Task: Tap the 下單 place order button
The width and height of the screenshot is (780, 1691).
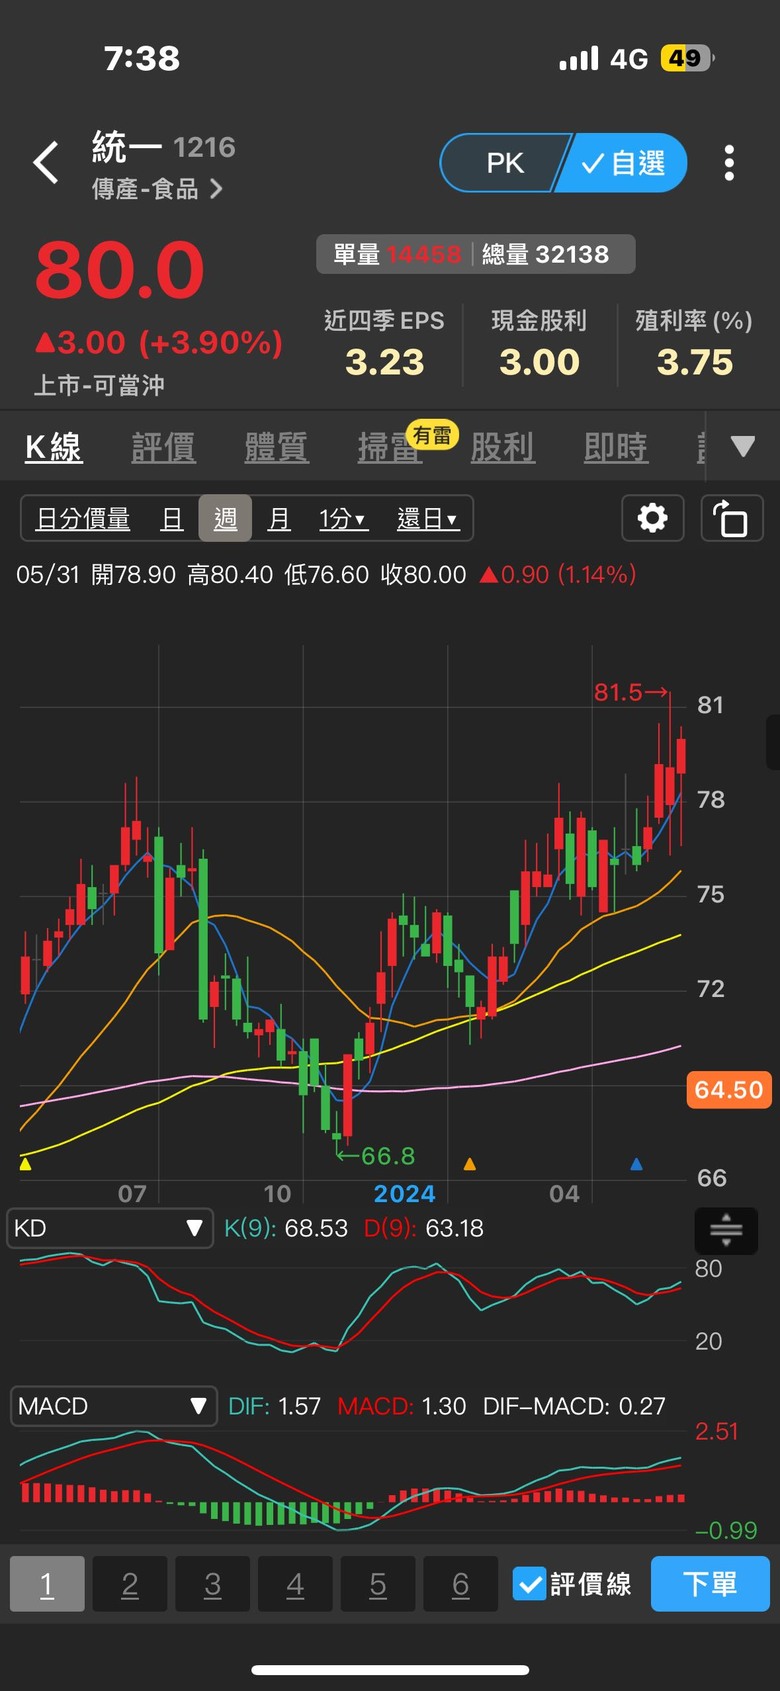Action: [x=710, y=1584]
